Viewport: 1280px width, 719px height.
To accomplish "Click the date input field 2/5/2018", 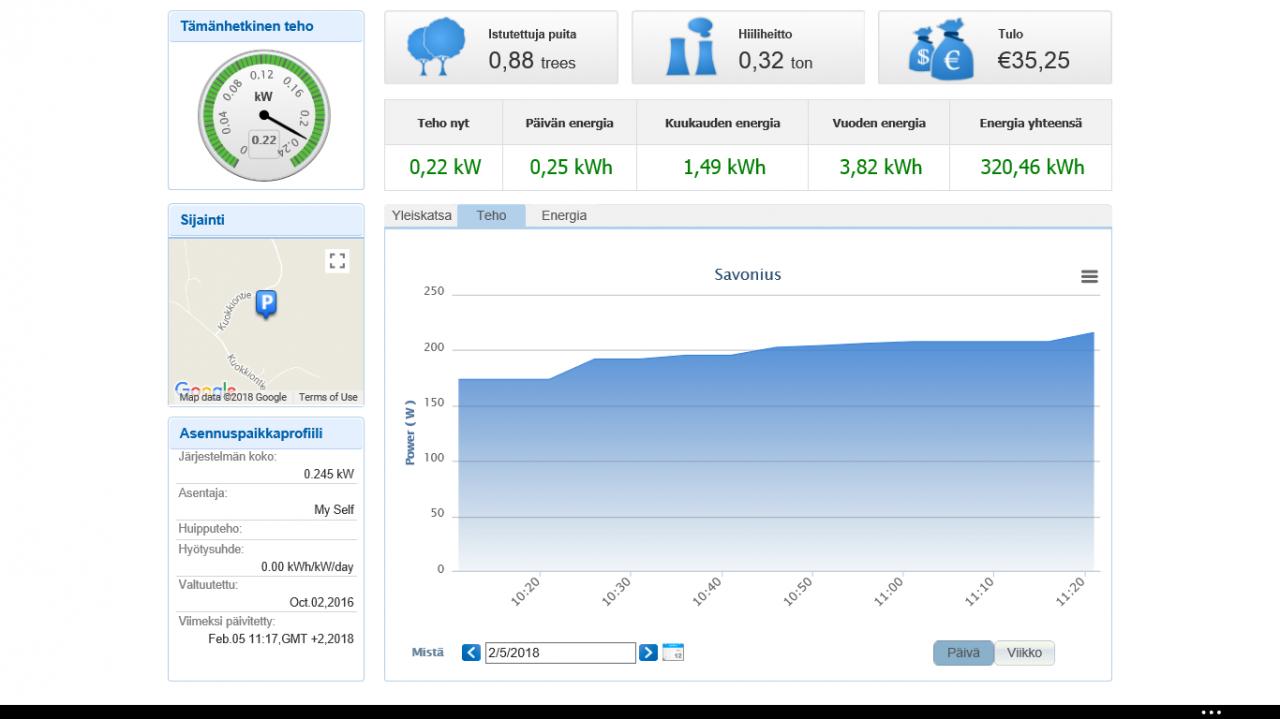I will tap(560, 653).
